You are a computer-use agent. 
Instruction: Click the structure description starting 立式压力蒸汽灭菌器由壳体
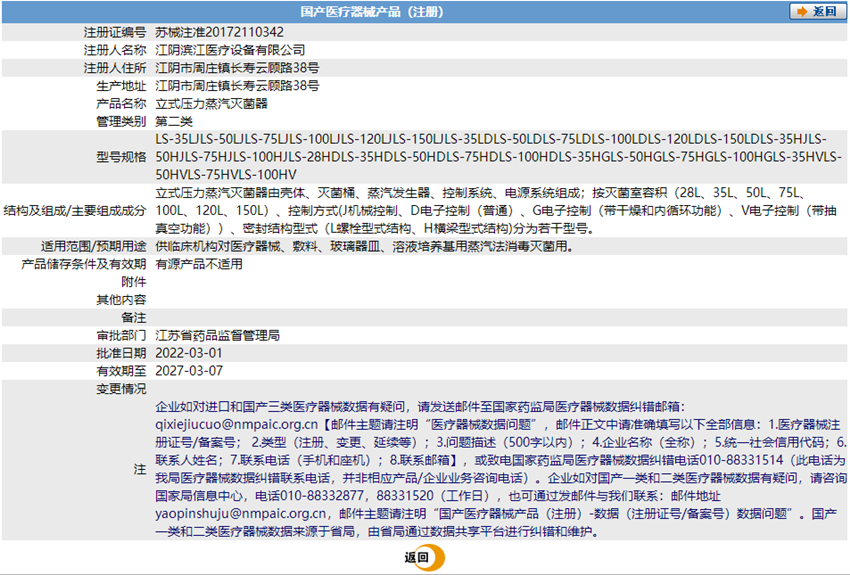tap(496, 210)
